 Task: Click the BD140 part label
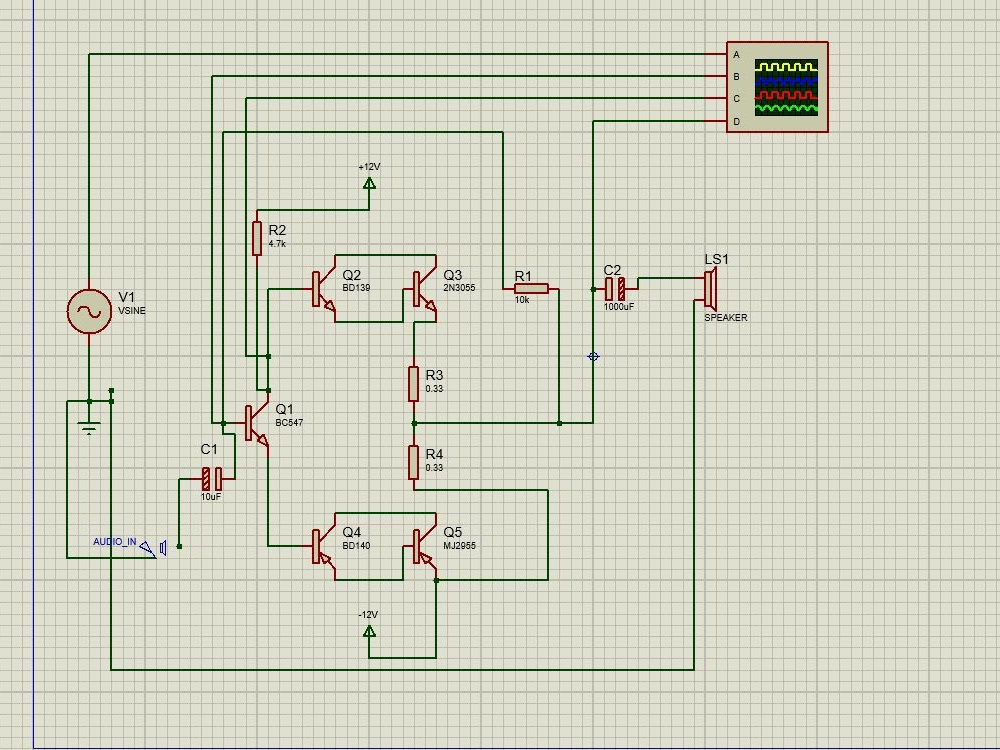(356, 545)
